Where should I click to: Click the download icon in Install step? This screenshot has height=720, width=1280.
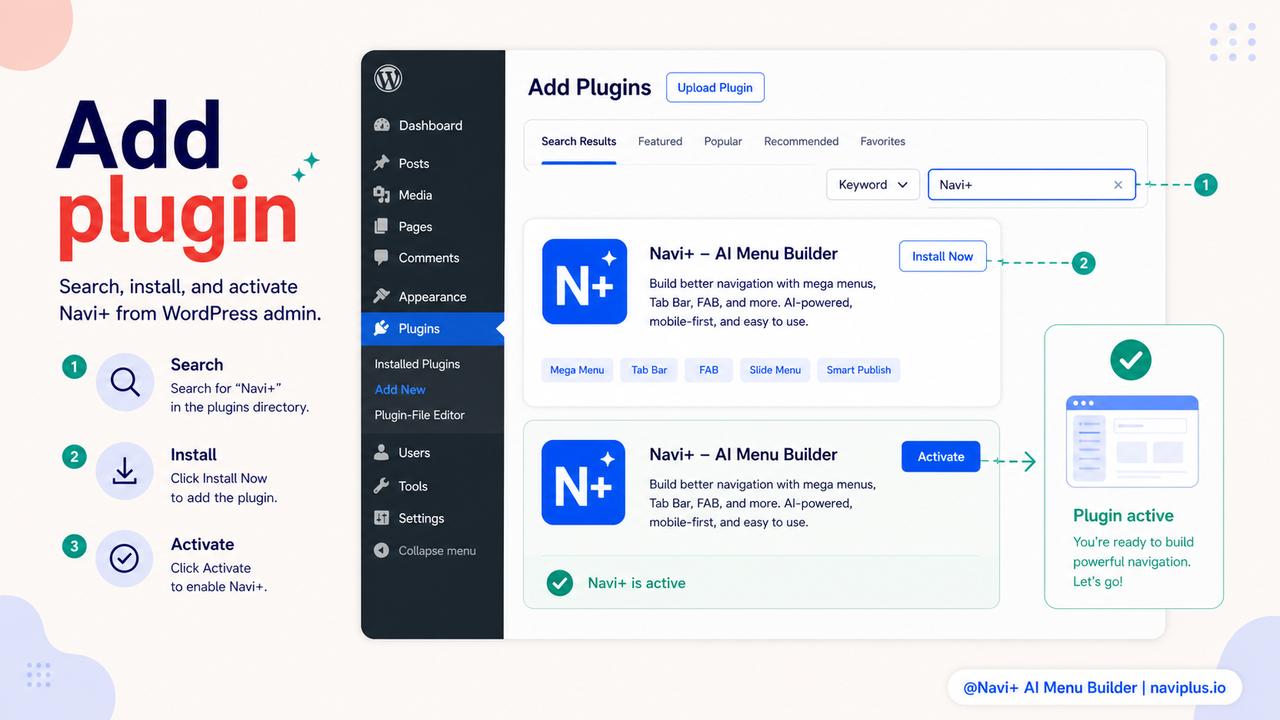125,471
